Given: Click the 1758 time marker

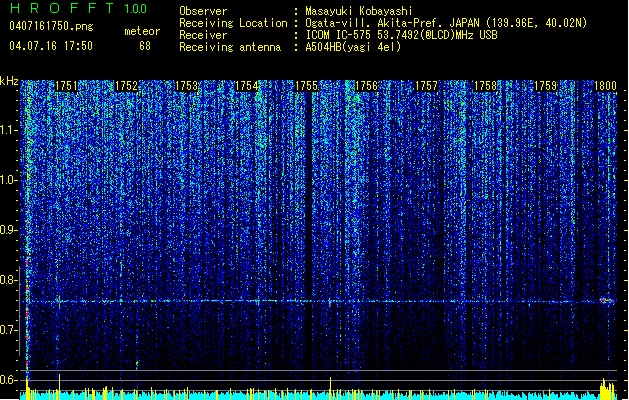Looking at the screenshot, I should (485, 86).
